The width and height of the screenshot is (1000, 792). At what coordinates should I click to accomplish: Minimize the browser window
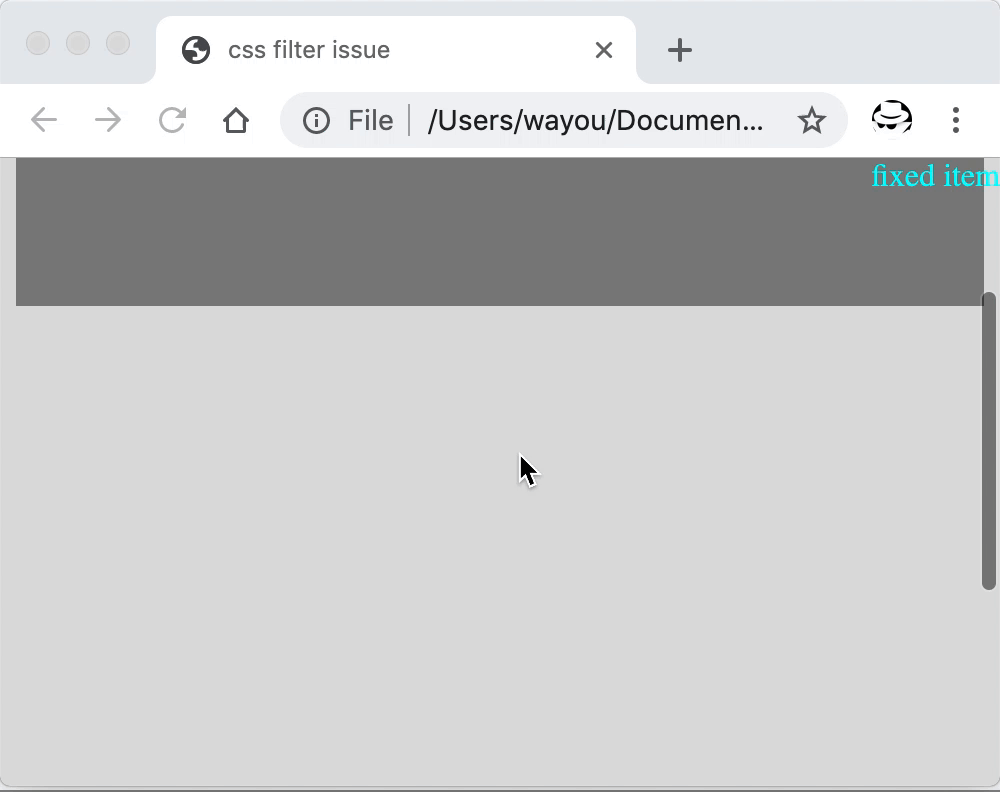click(x=78, y=43)
